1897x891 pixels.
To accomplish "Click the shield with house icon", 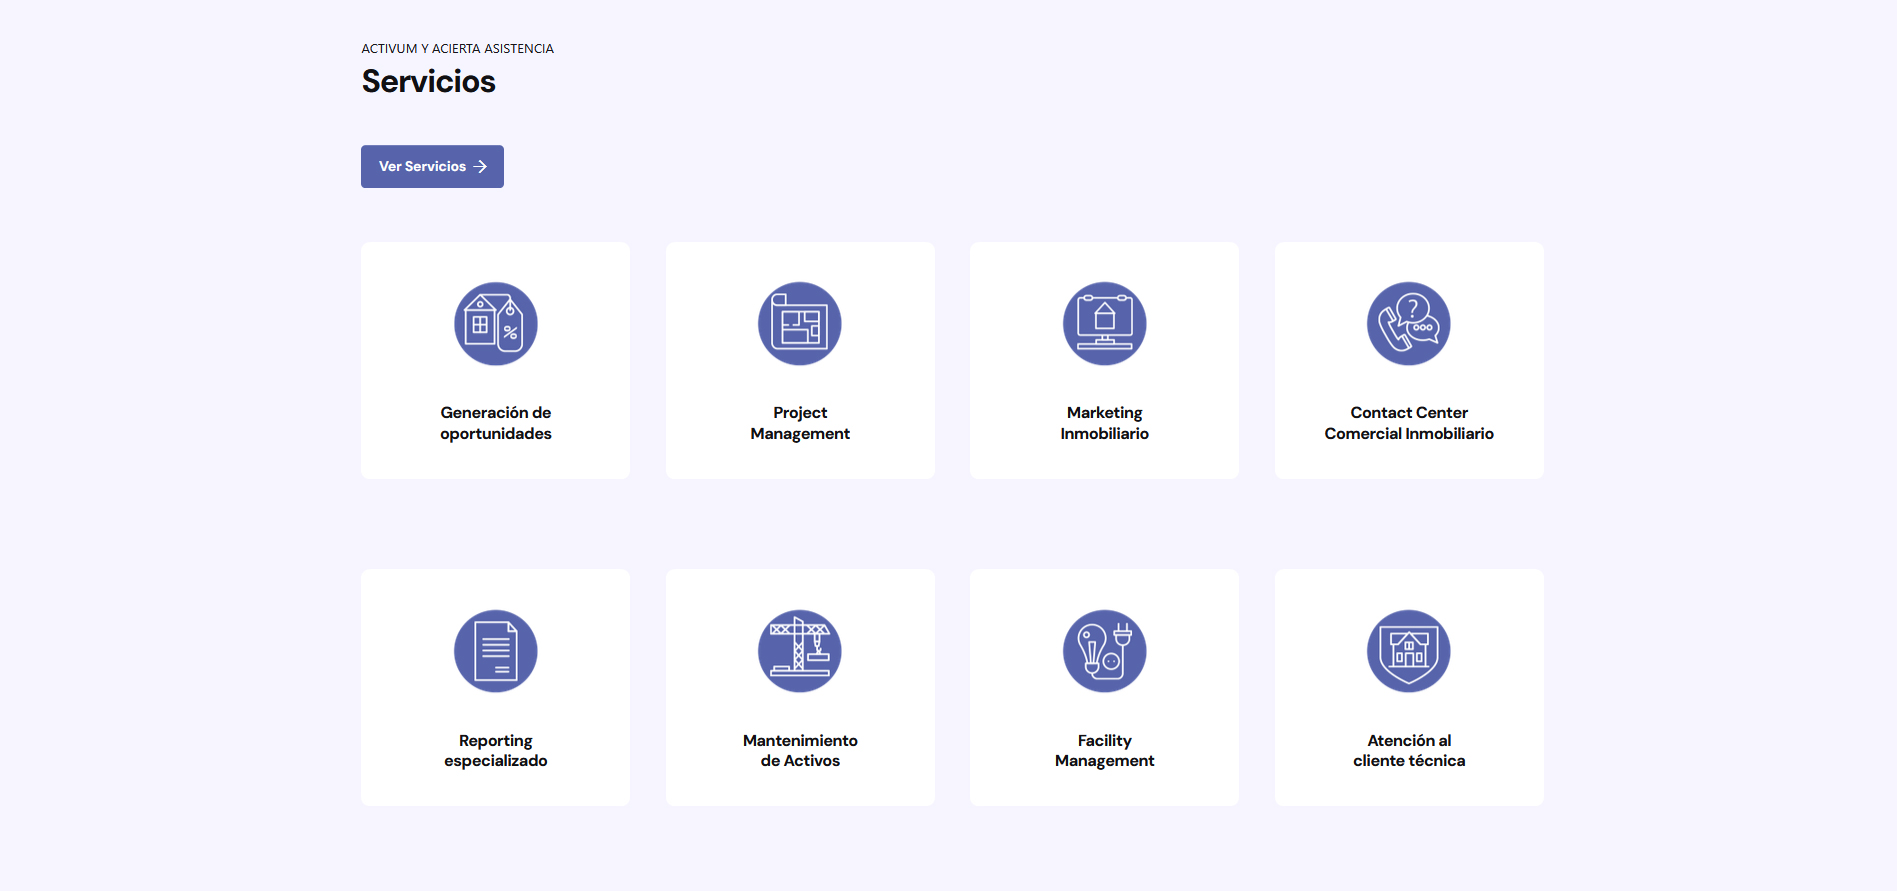I will (x=1408, y=651).
